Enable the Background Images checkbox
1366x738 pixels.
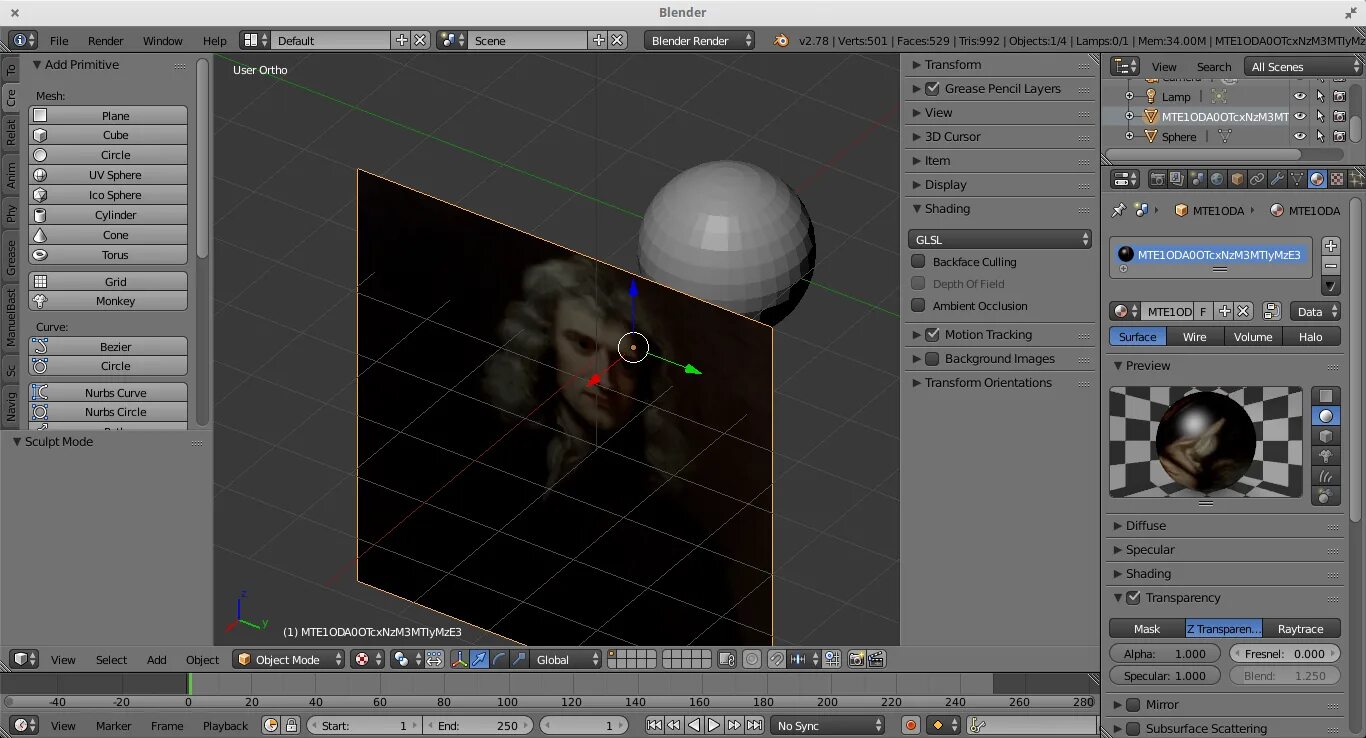[933, 358]
